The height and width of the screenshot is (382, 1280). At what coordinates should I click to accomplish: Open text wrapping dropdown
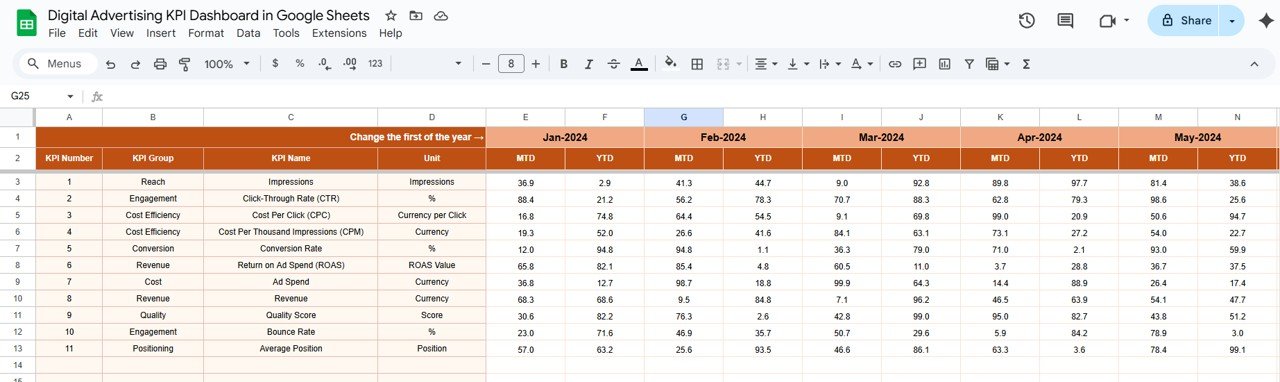[x=829, y=64]
